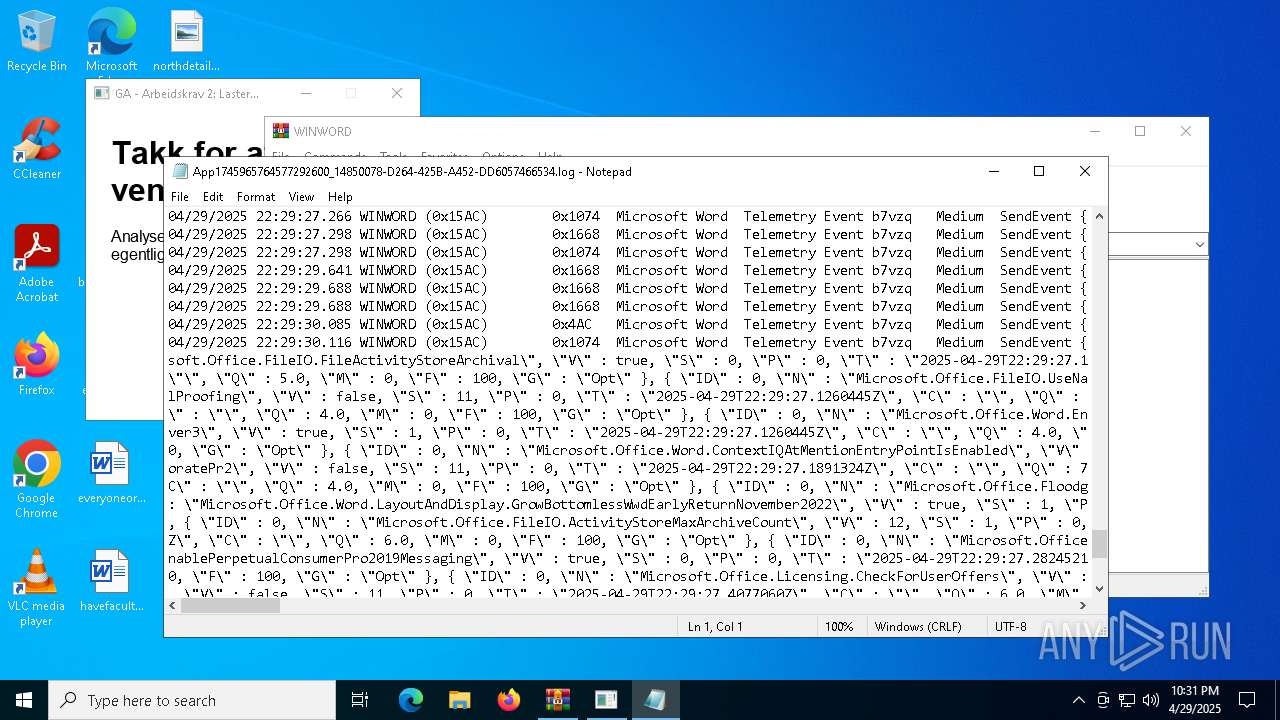Click the Ln 1, Col 1 status entry
Viewport: 1280px width, 720px height.
(x=715, y=626)
